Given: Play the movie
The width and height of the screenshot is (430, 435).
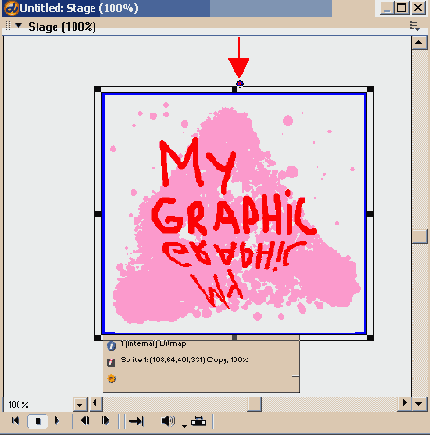Looking at the screenshot, I should pyautogui.click(x=57, y=421).
